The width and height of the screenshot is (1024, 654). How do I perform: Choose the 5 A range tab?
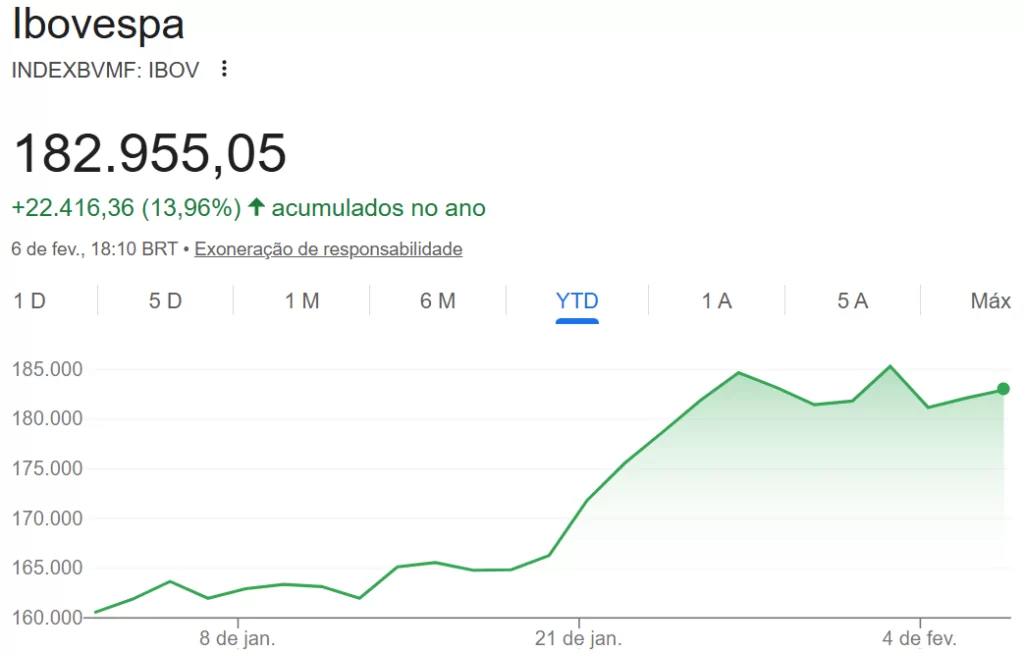[852, 301]
